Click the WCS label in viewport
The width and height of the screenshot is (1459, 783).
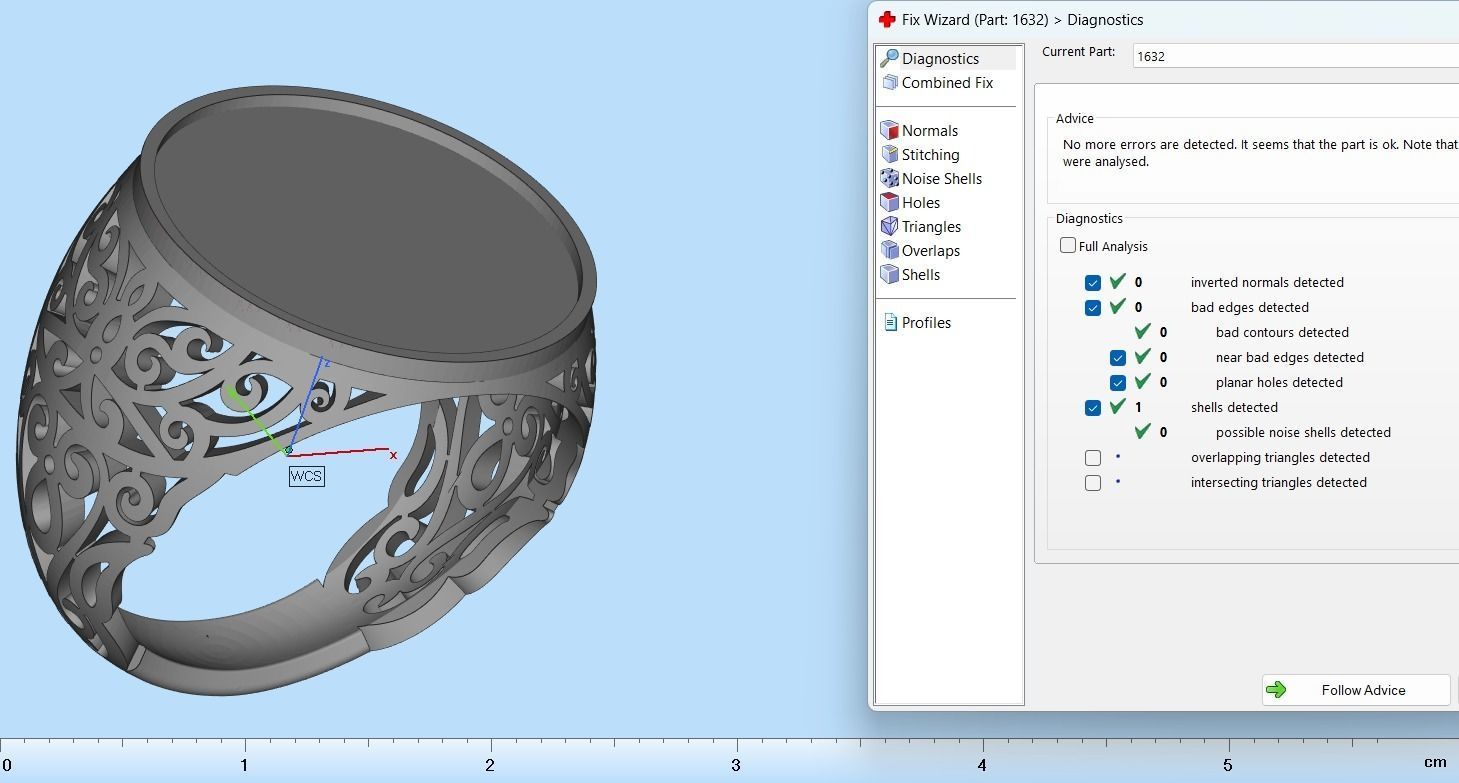306,476
